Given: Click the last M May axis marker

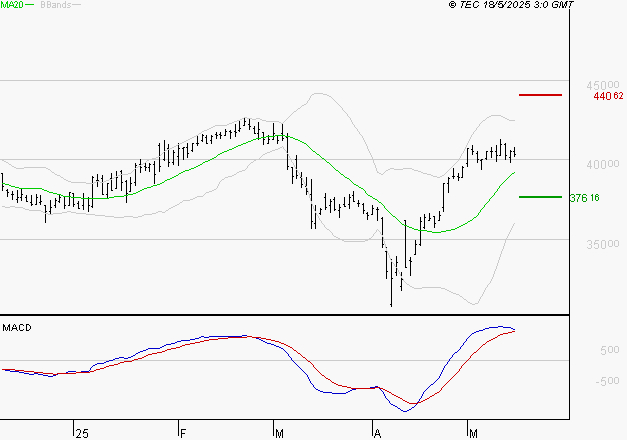Looking at the screenshot, I should point(473,434).
